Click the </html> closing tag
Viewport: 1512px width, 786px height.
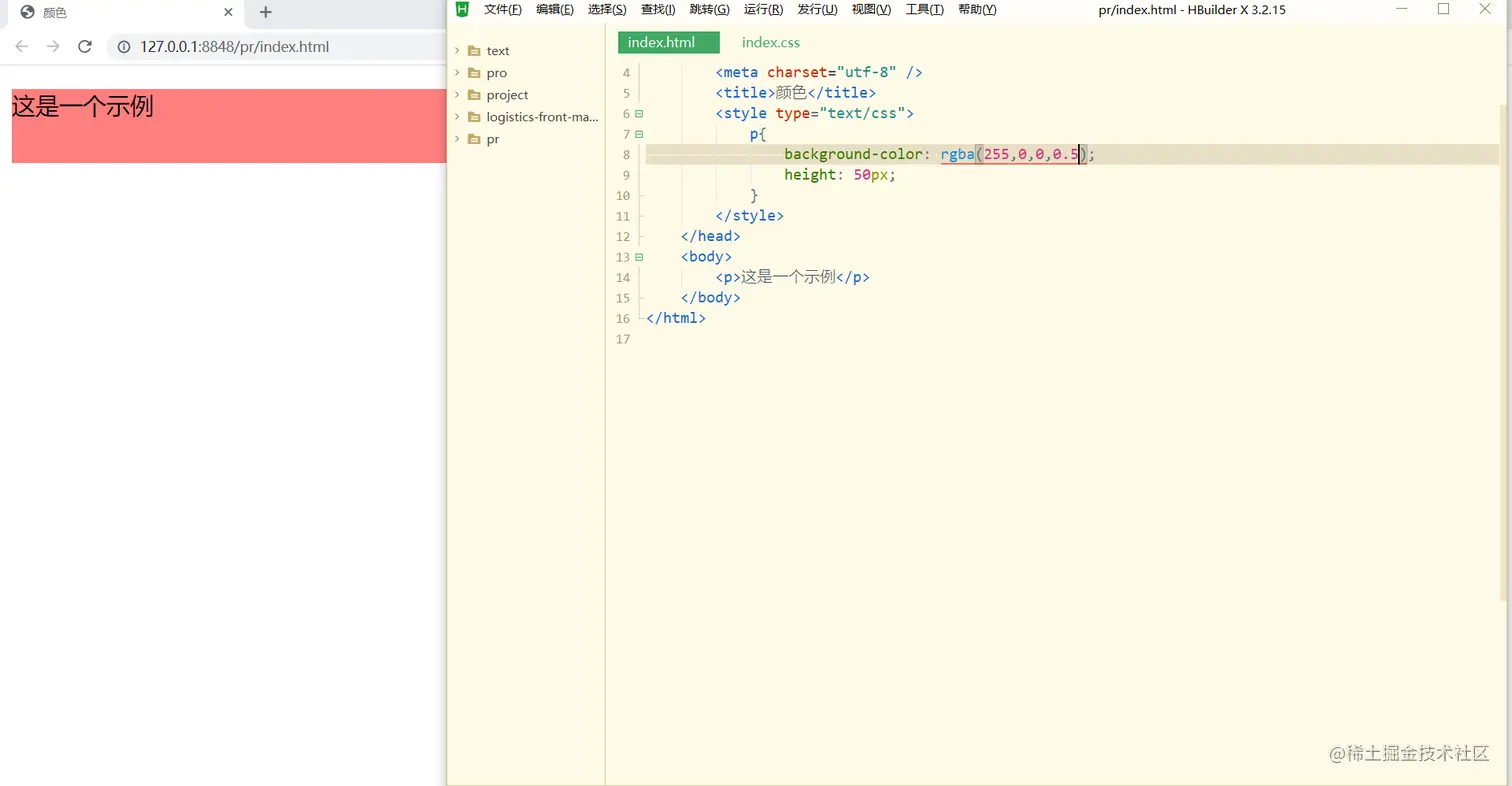click(676, 318)
